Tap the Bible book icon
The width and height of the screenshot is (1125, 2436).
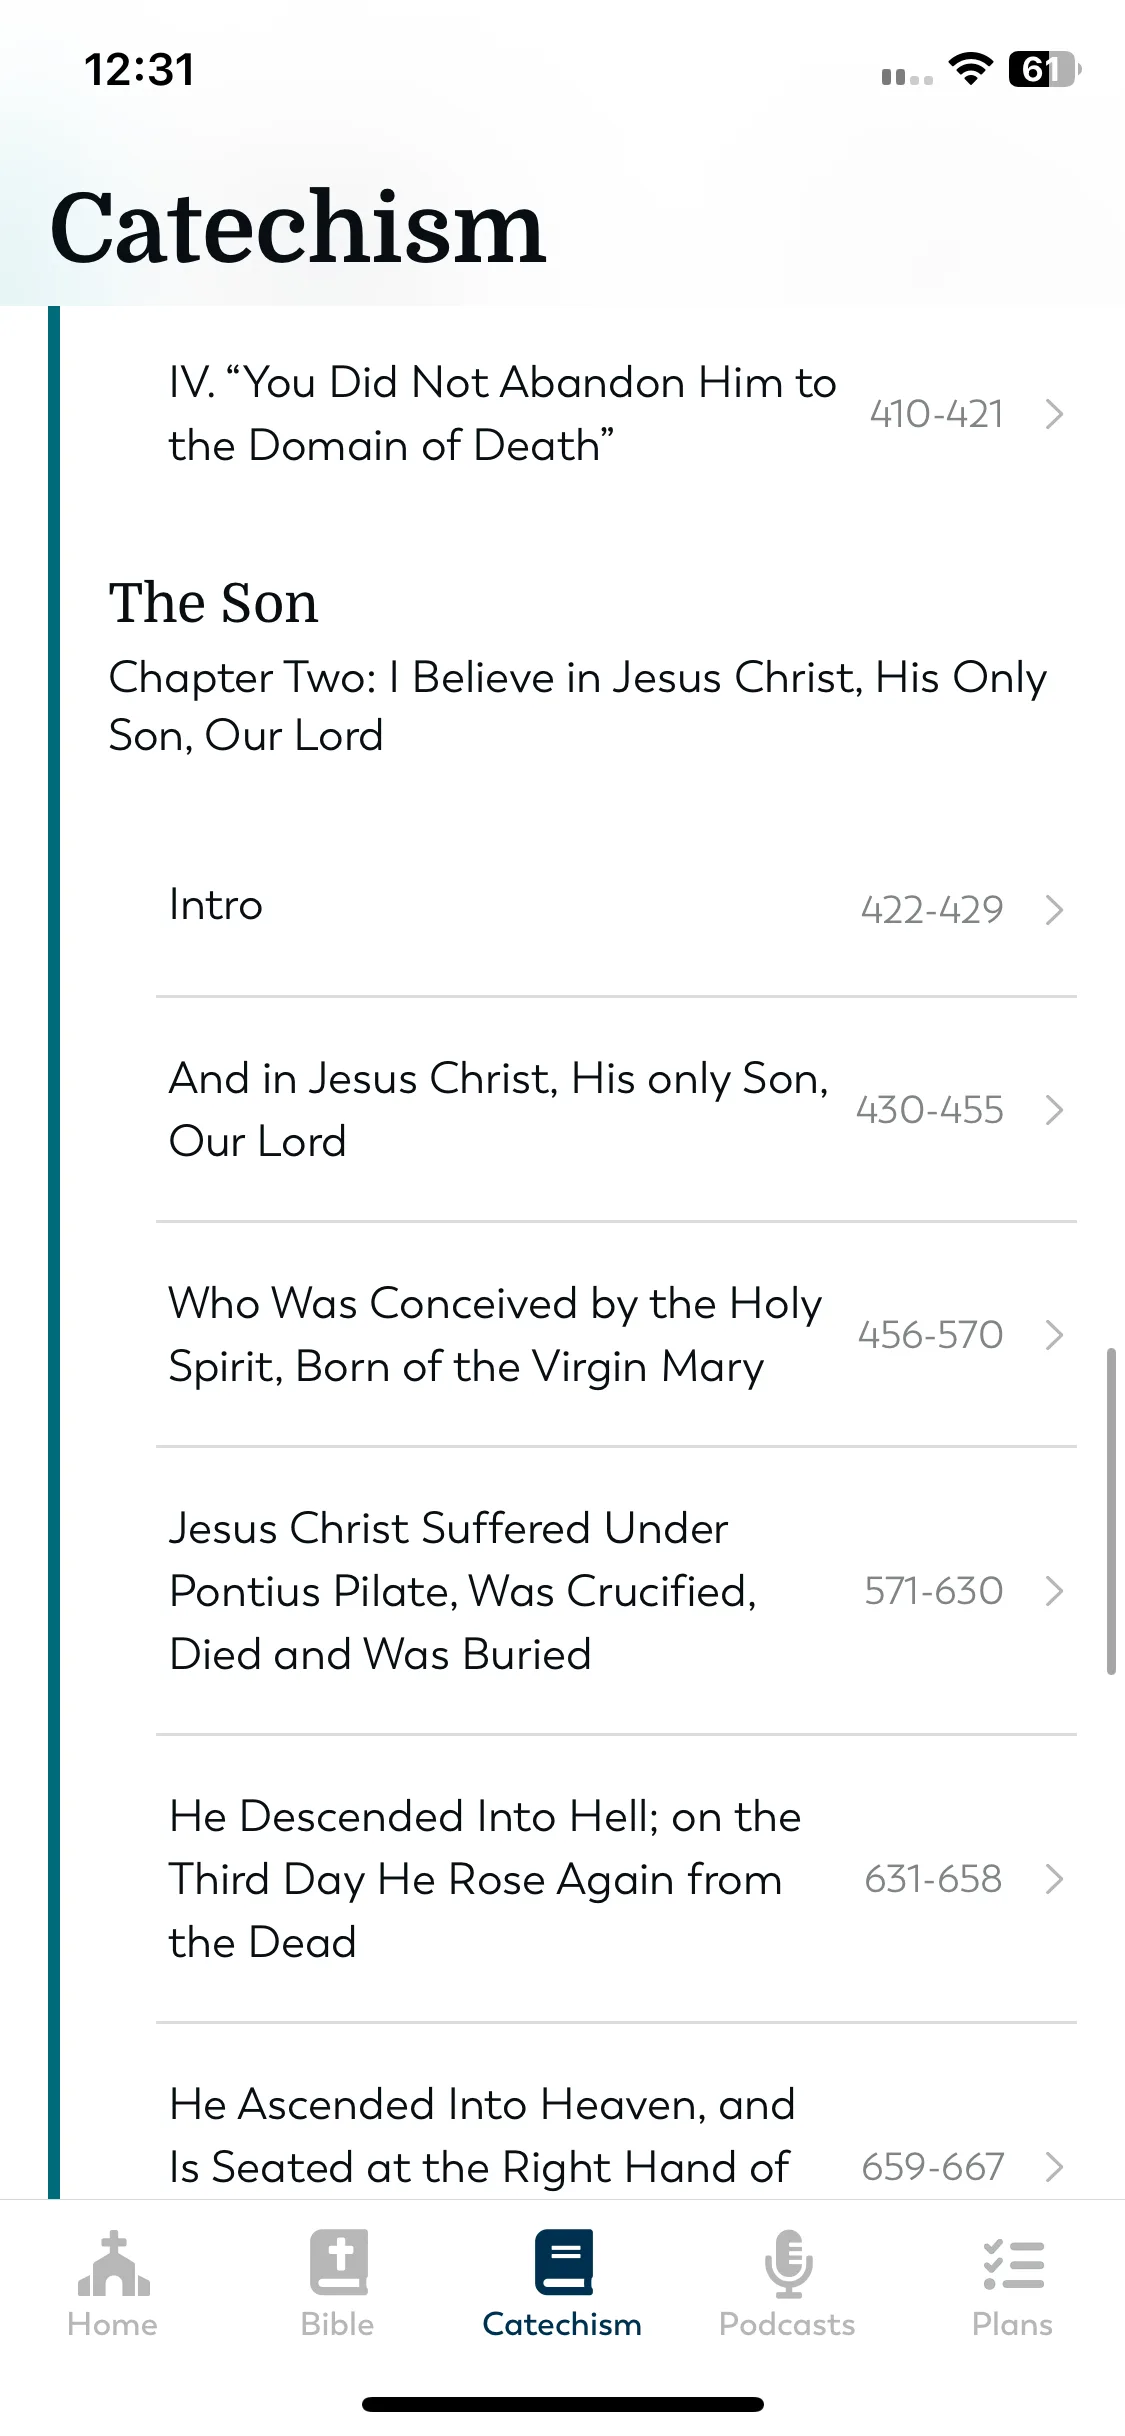338,2262
